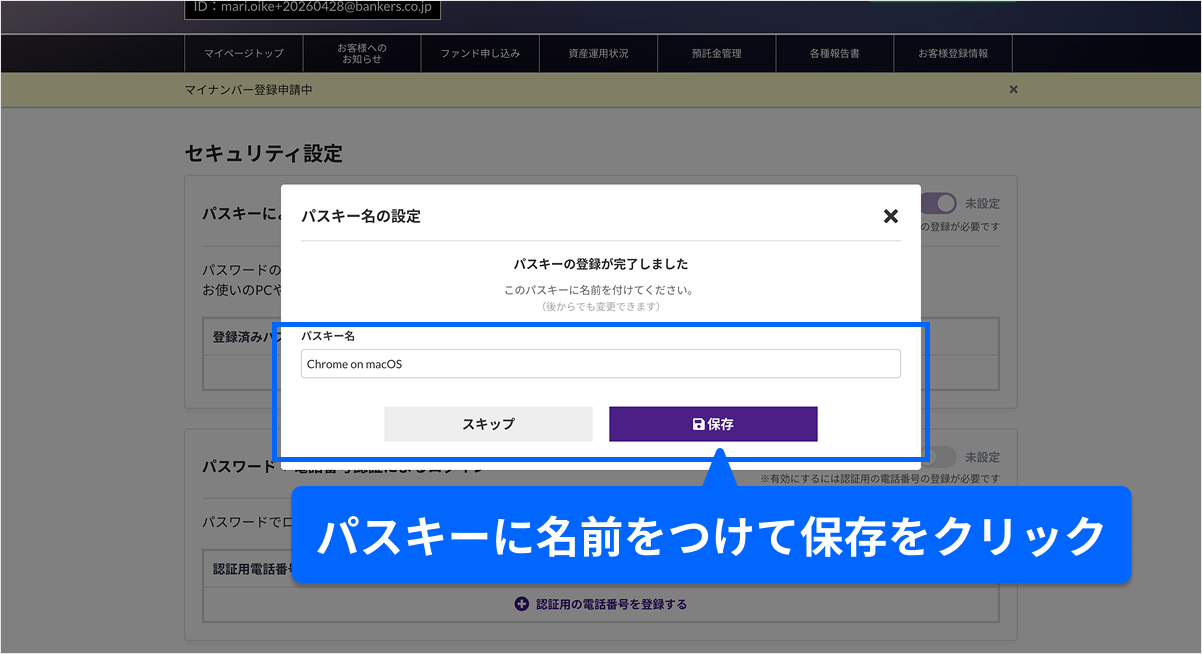Open the お客様登録情報 menu item
The height and width of the screenshot is (654, 1202).
click(953, 53)
